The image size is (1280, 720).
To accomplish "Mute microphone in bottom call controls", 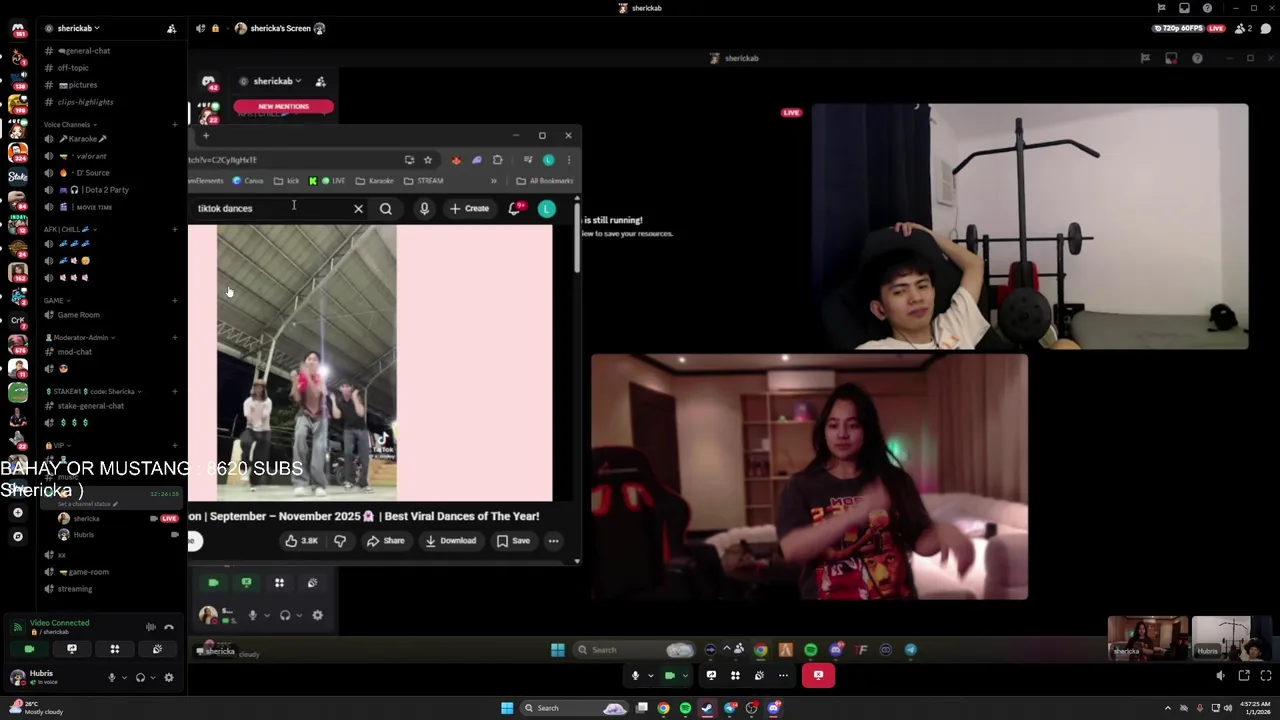I will [x=635, y=675].
